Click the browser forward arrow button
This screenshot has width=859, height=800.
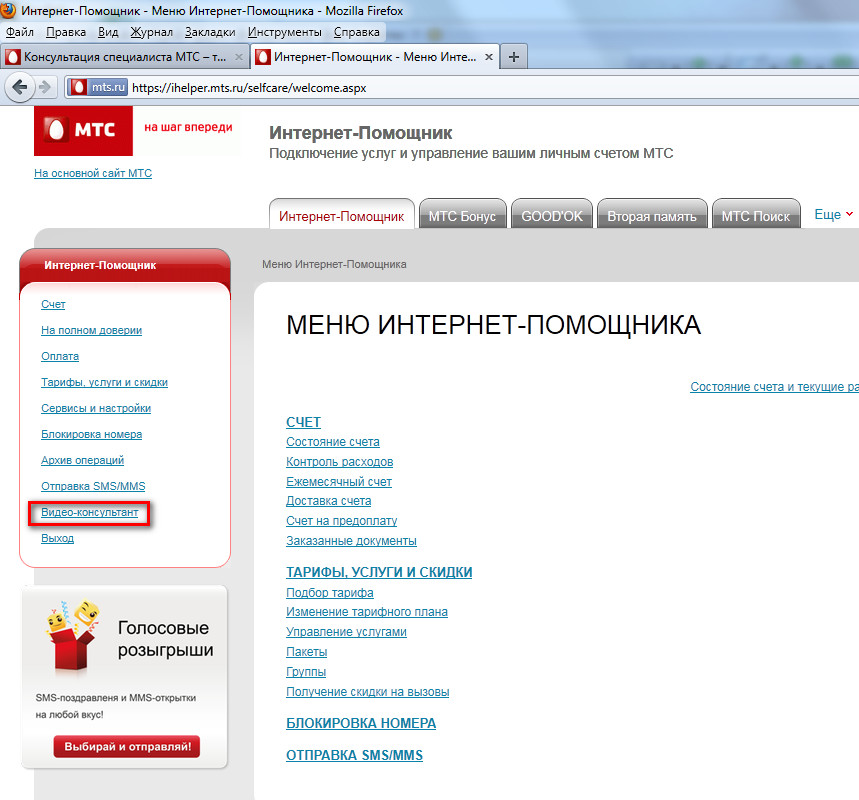[x=45, y=87]
